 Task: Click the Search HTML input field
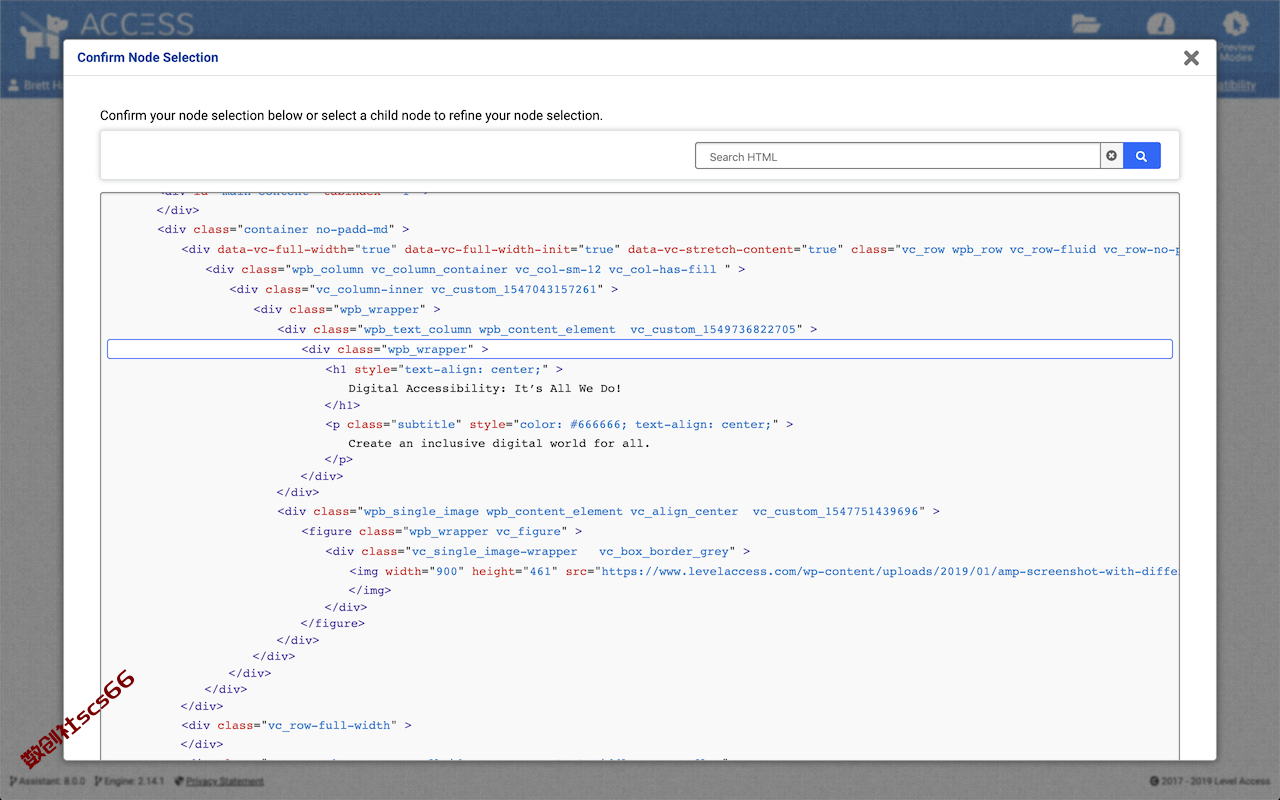tap(897, 156)
